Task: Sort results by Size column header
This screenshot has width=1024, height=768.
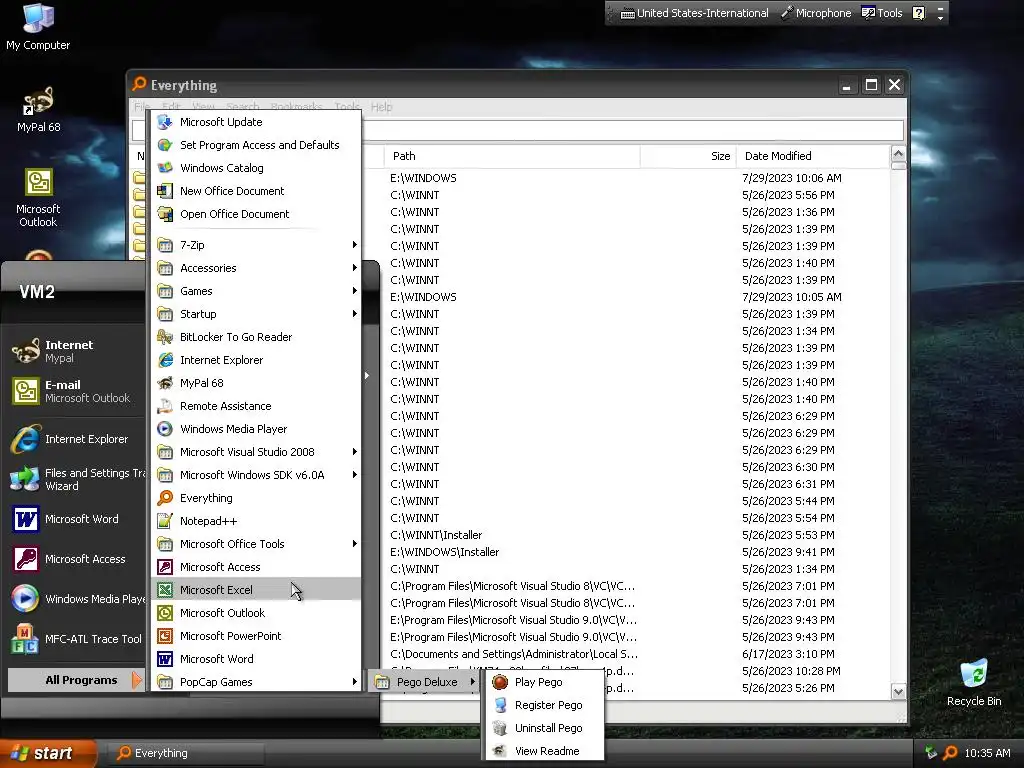Action: (x=688, y=156)
